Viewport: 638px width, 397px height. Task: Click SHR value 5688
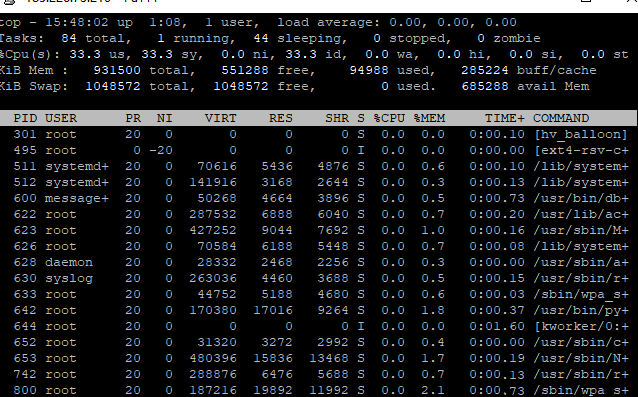pyautogui.click(x=333, y=375)
